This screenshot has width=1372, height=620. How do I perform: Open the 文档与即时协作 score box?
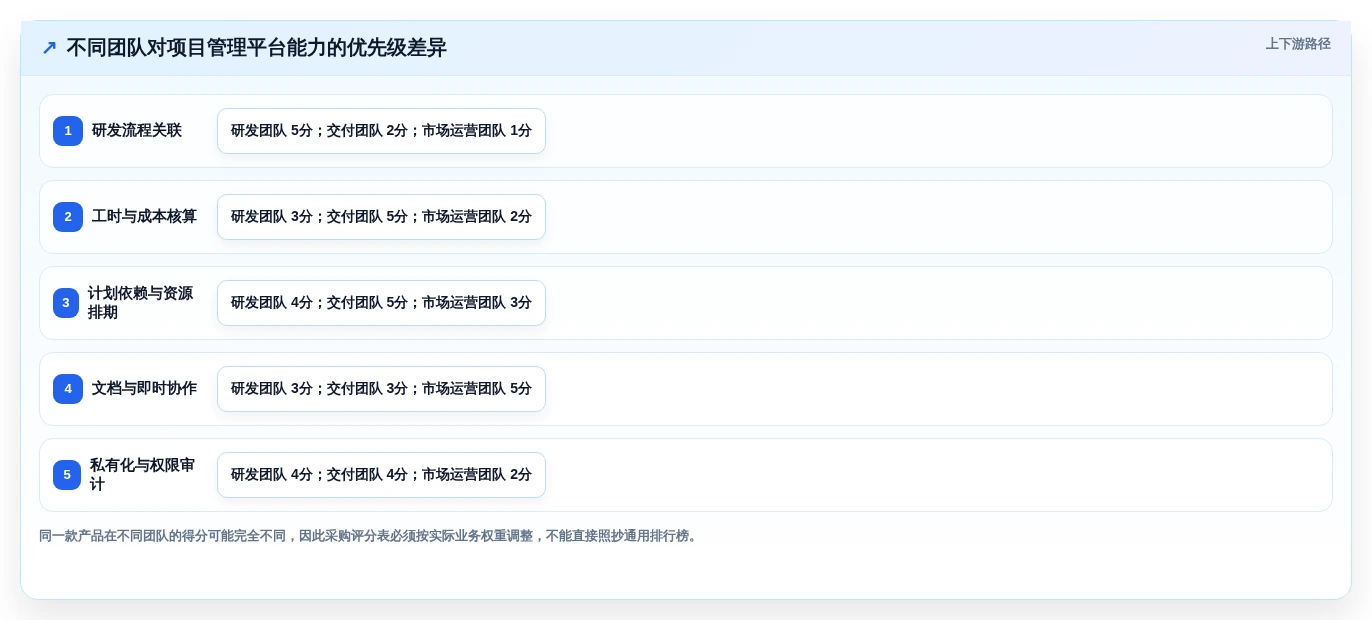coord(381,389)
